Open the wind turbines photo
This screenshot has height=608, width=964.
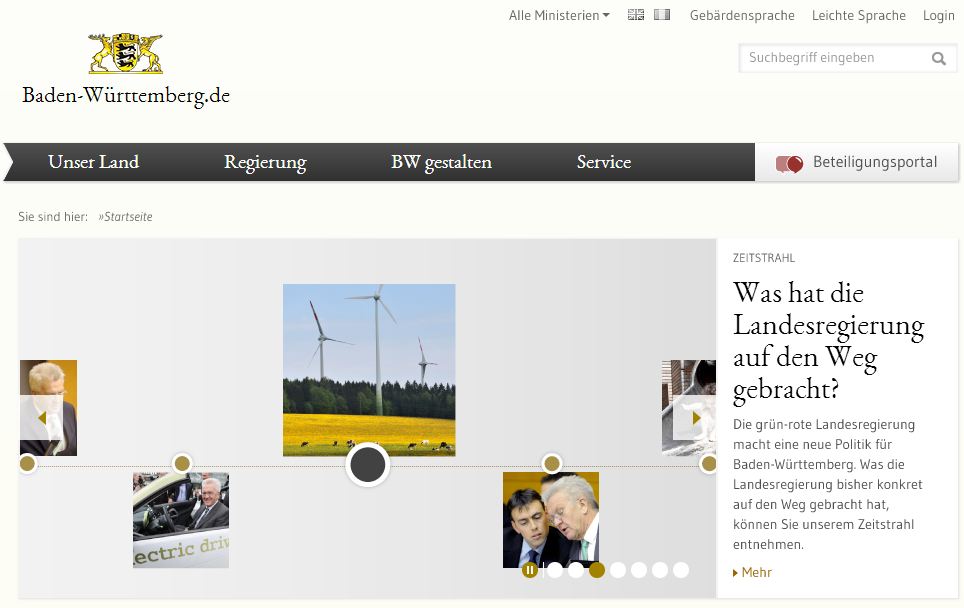click(369, 369)
